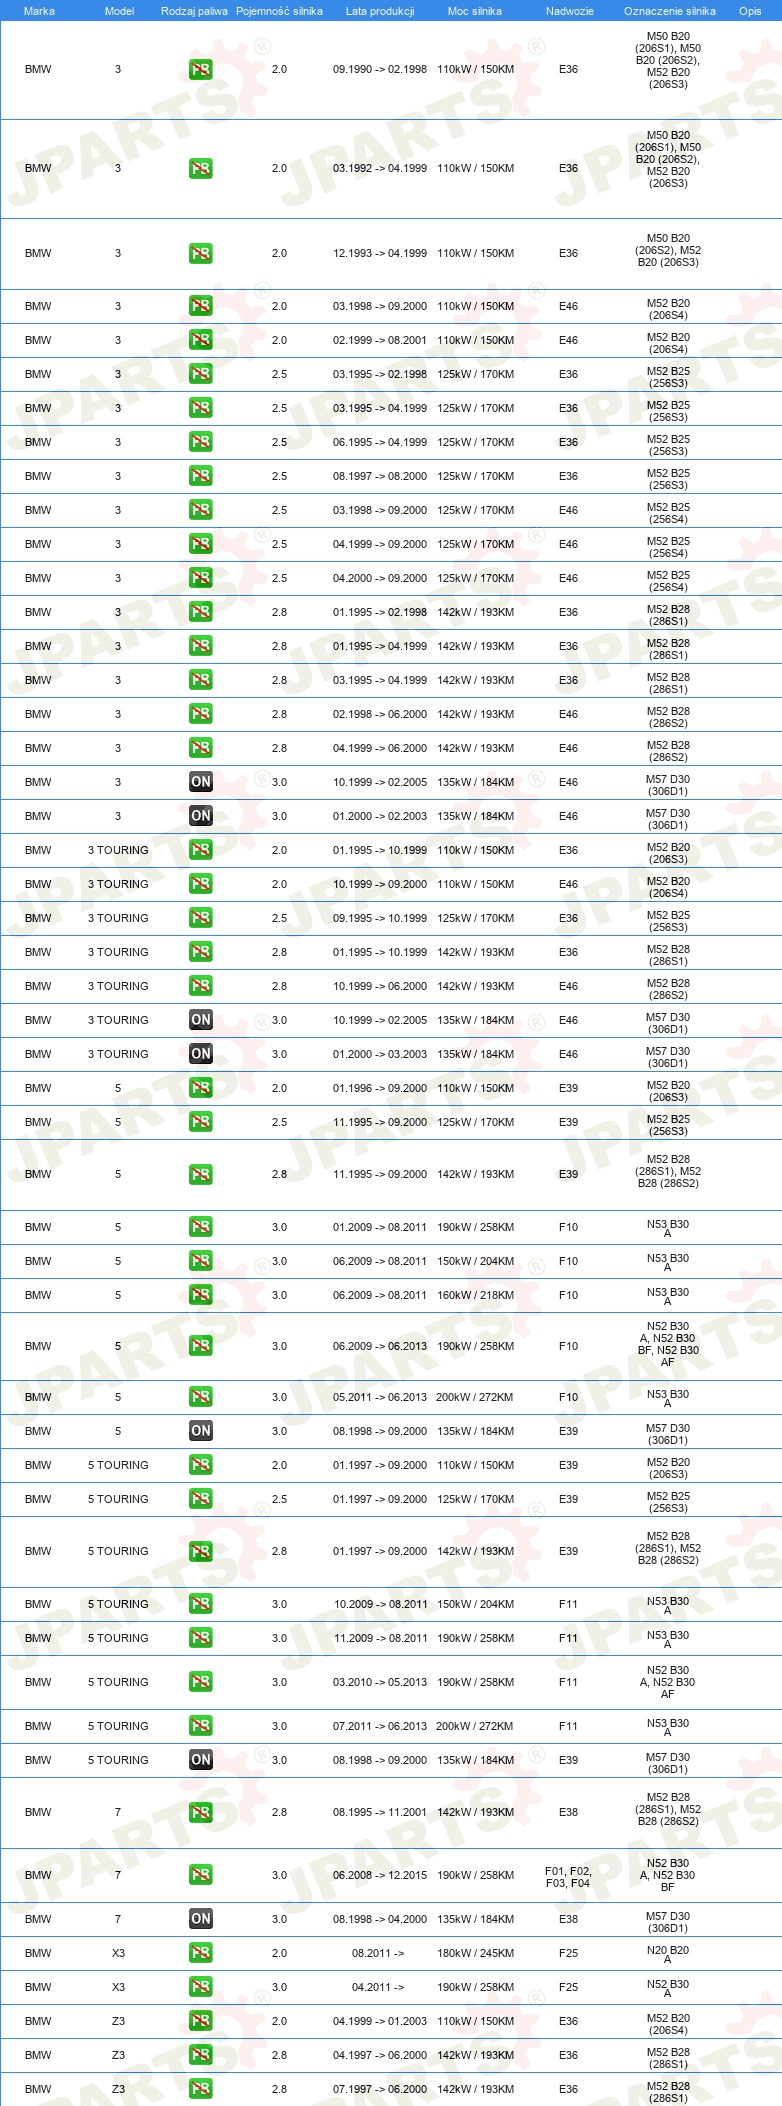Click the PB fuel icon in row 05.2011 -> 06.2013
This screenshot has width=782, height=2106.
(x=201, y=1398)
